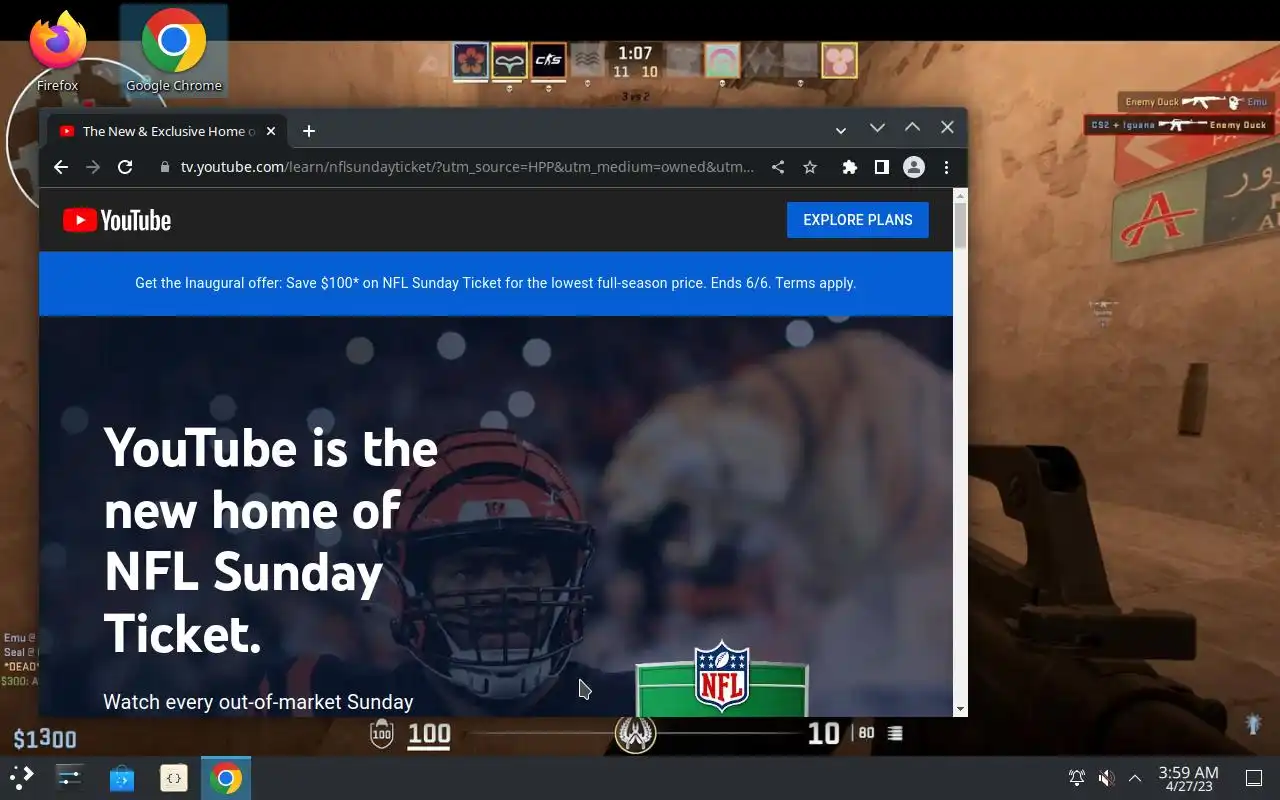The image size is (1280, 800).
Task: Open Chrome's three-dot menu
Action: pyautogui.click(x=946, y=167)
